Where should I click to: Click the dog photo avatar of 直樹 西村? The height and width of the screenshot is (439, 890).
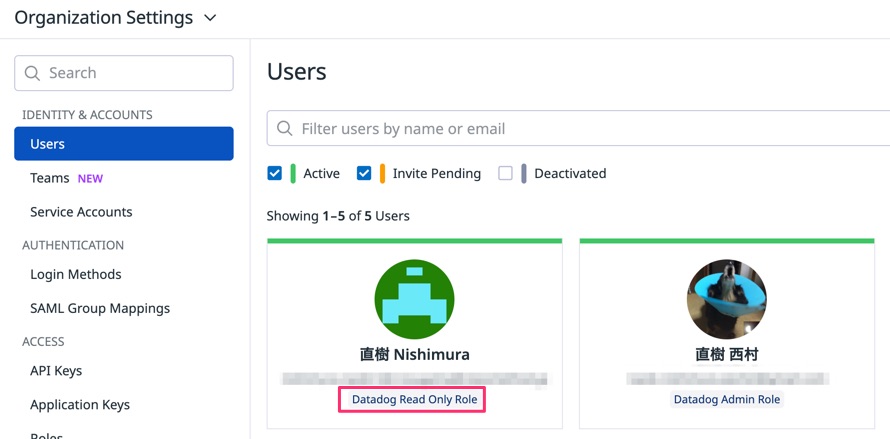727,299
